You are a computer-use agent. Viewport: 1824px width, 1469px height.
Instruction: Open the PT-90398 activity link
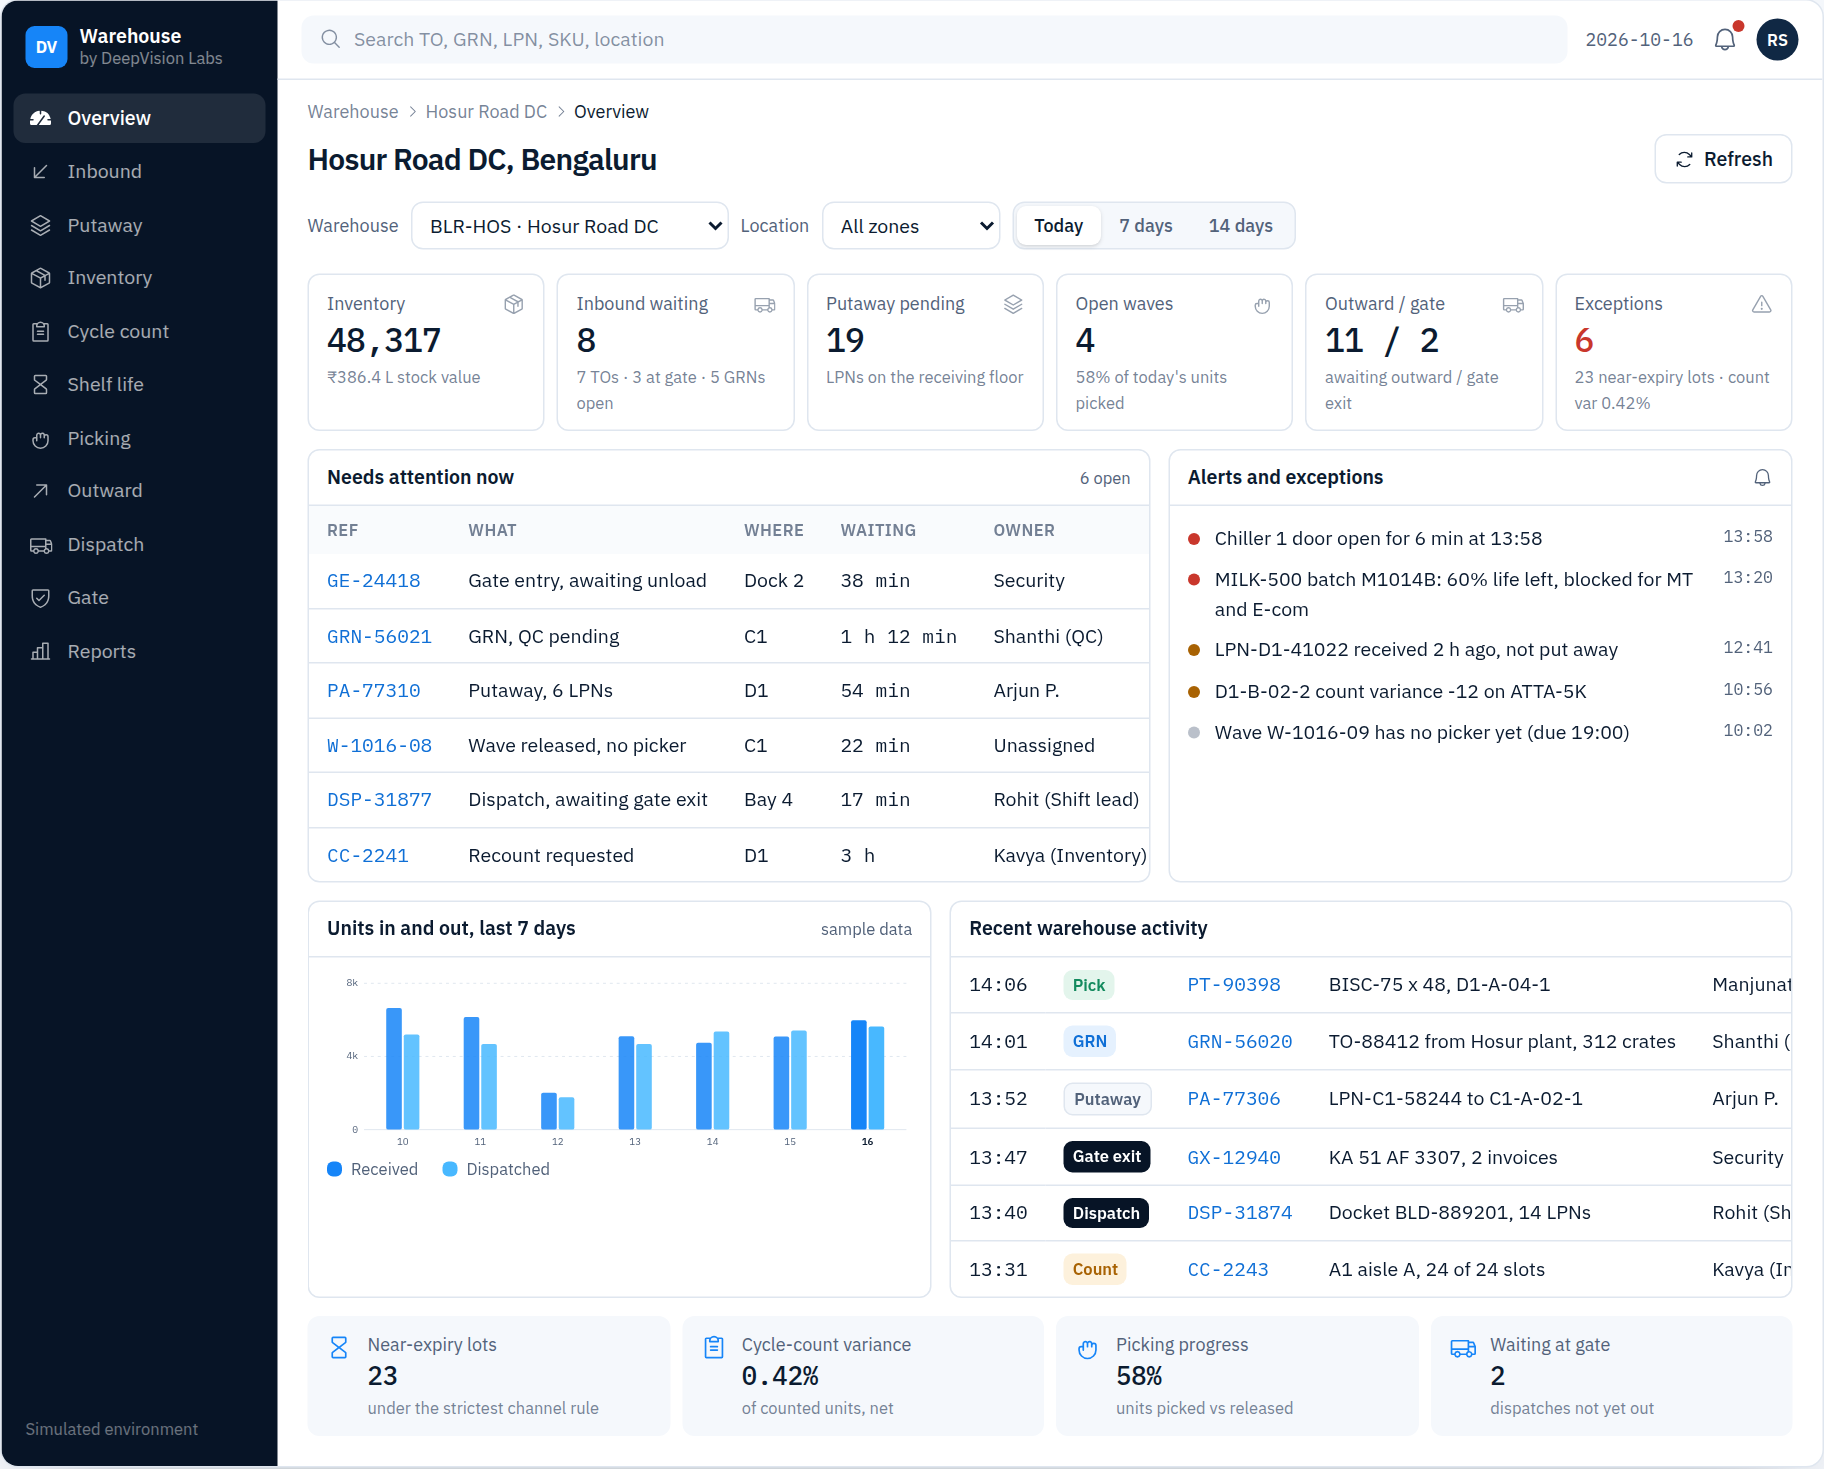click(x=1234, y=985)
